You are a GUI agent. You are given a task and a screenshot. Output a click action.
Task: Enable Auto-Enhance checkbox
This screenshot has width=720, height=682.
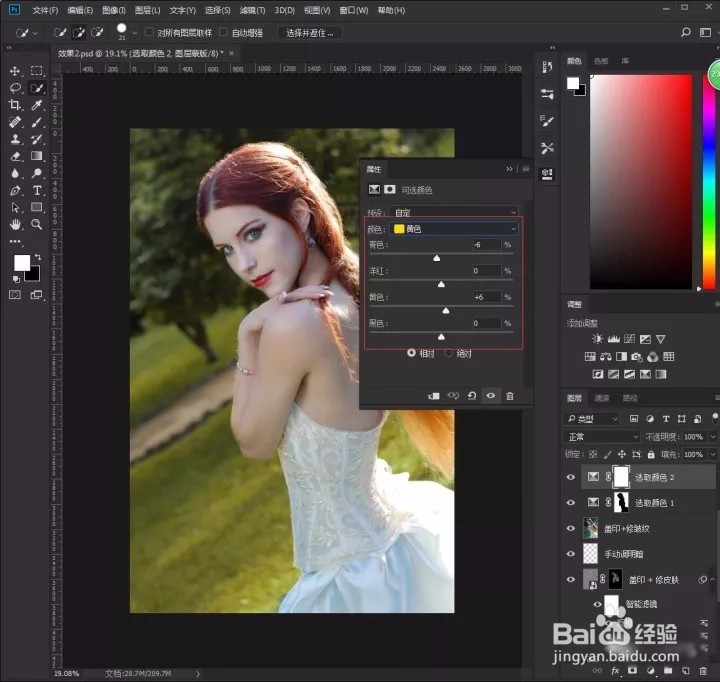click(x=224, y=32)
